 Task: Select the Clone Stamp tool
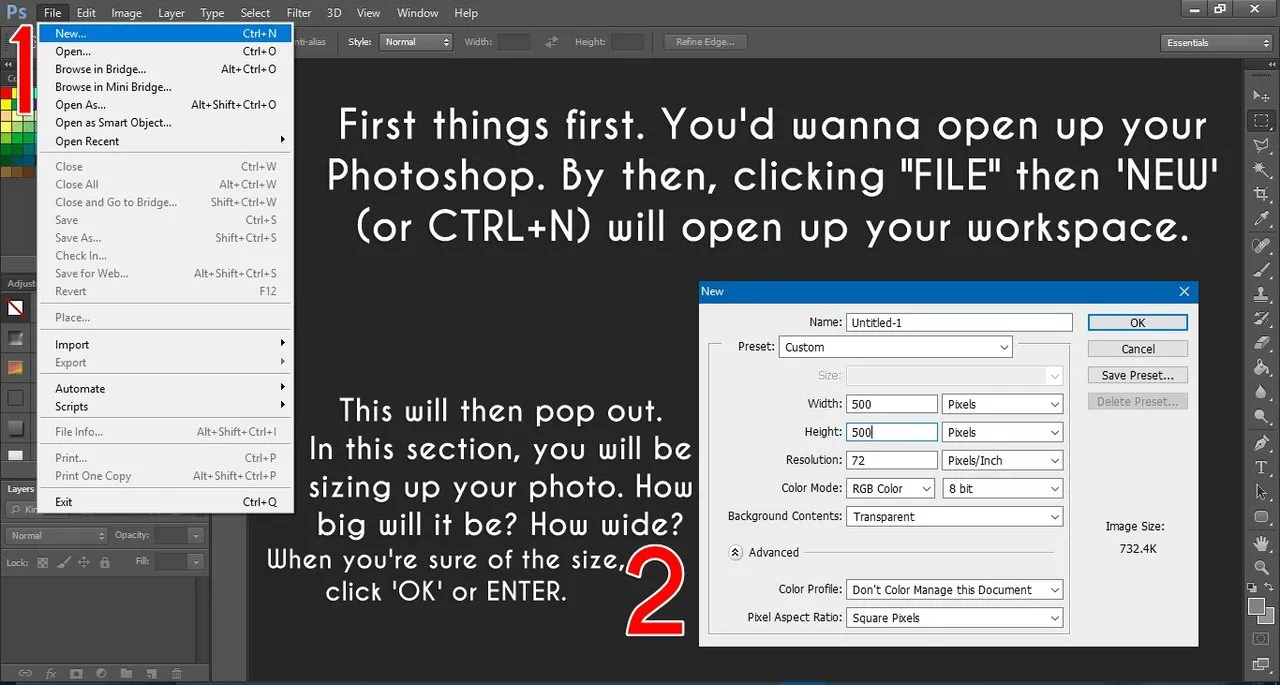point(1261,295)
